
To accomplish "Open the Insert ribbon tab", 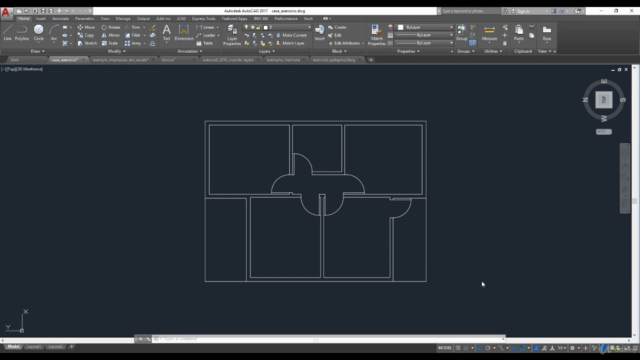I will tap(41, 19).
